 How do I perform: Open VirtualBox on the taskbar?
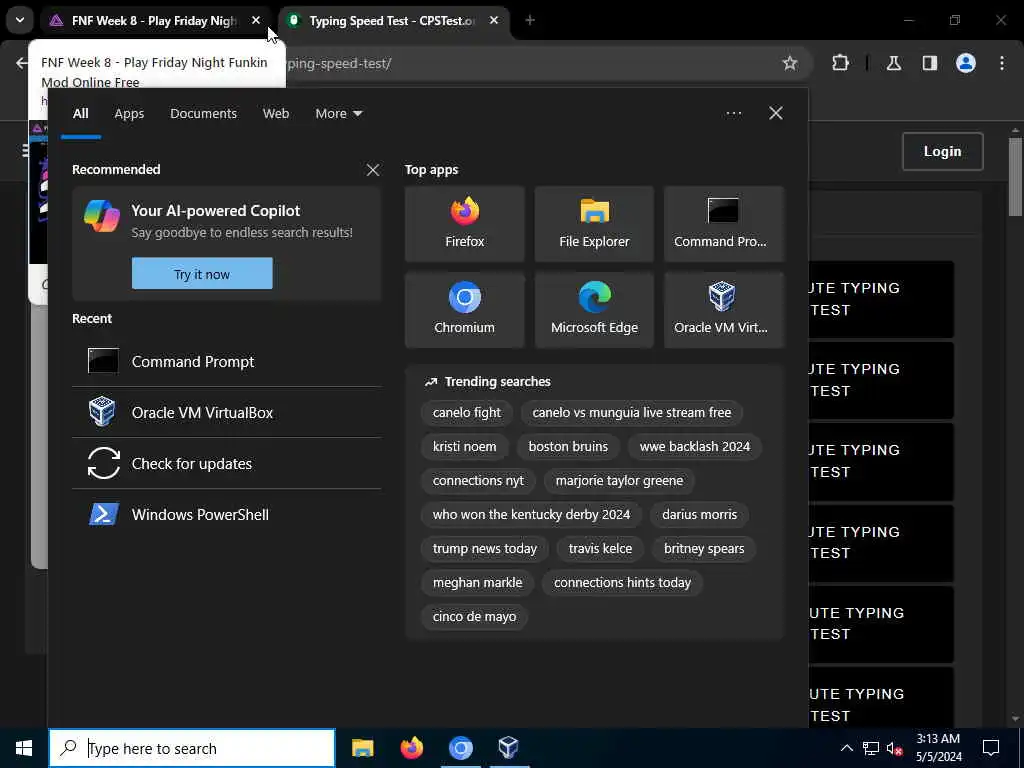click(509, 748)
